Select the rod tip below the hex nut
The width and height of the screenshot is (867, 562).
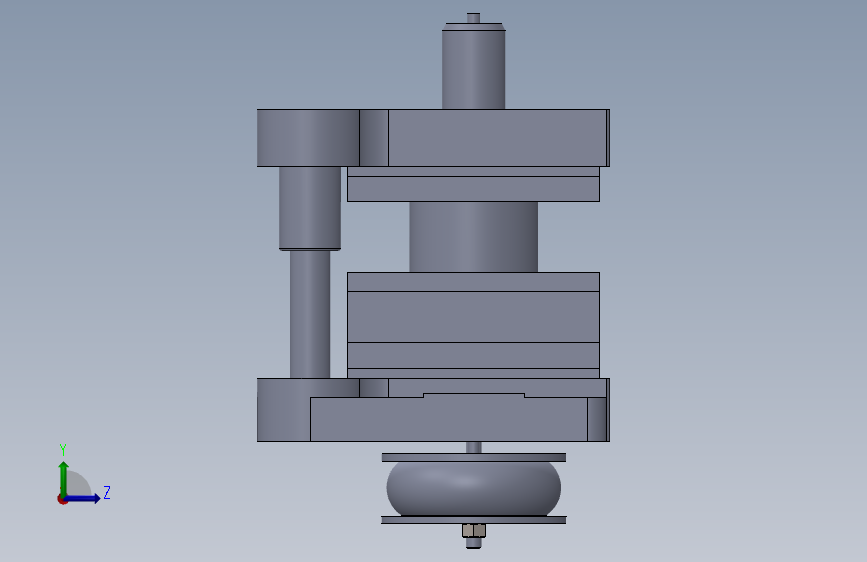point(473,543)
